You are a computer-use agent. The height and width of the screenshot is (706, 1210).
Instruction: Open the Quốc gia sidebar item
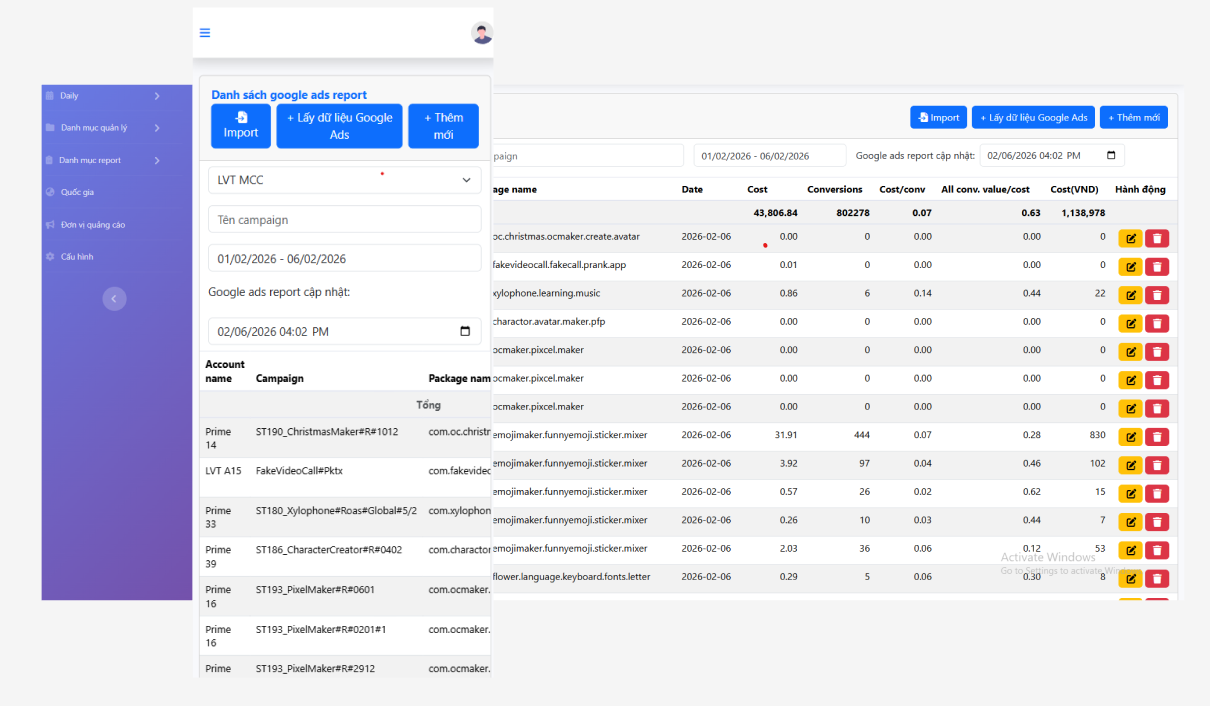pos(77,192)
